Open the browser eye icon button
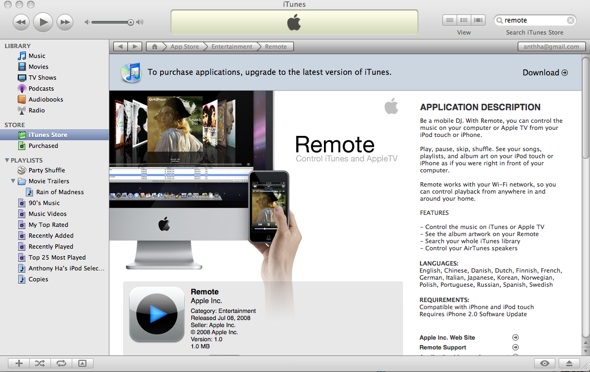Viewport: 590px width, 372px height. [544, 363]
